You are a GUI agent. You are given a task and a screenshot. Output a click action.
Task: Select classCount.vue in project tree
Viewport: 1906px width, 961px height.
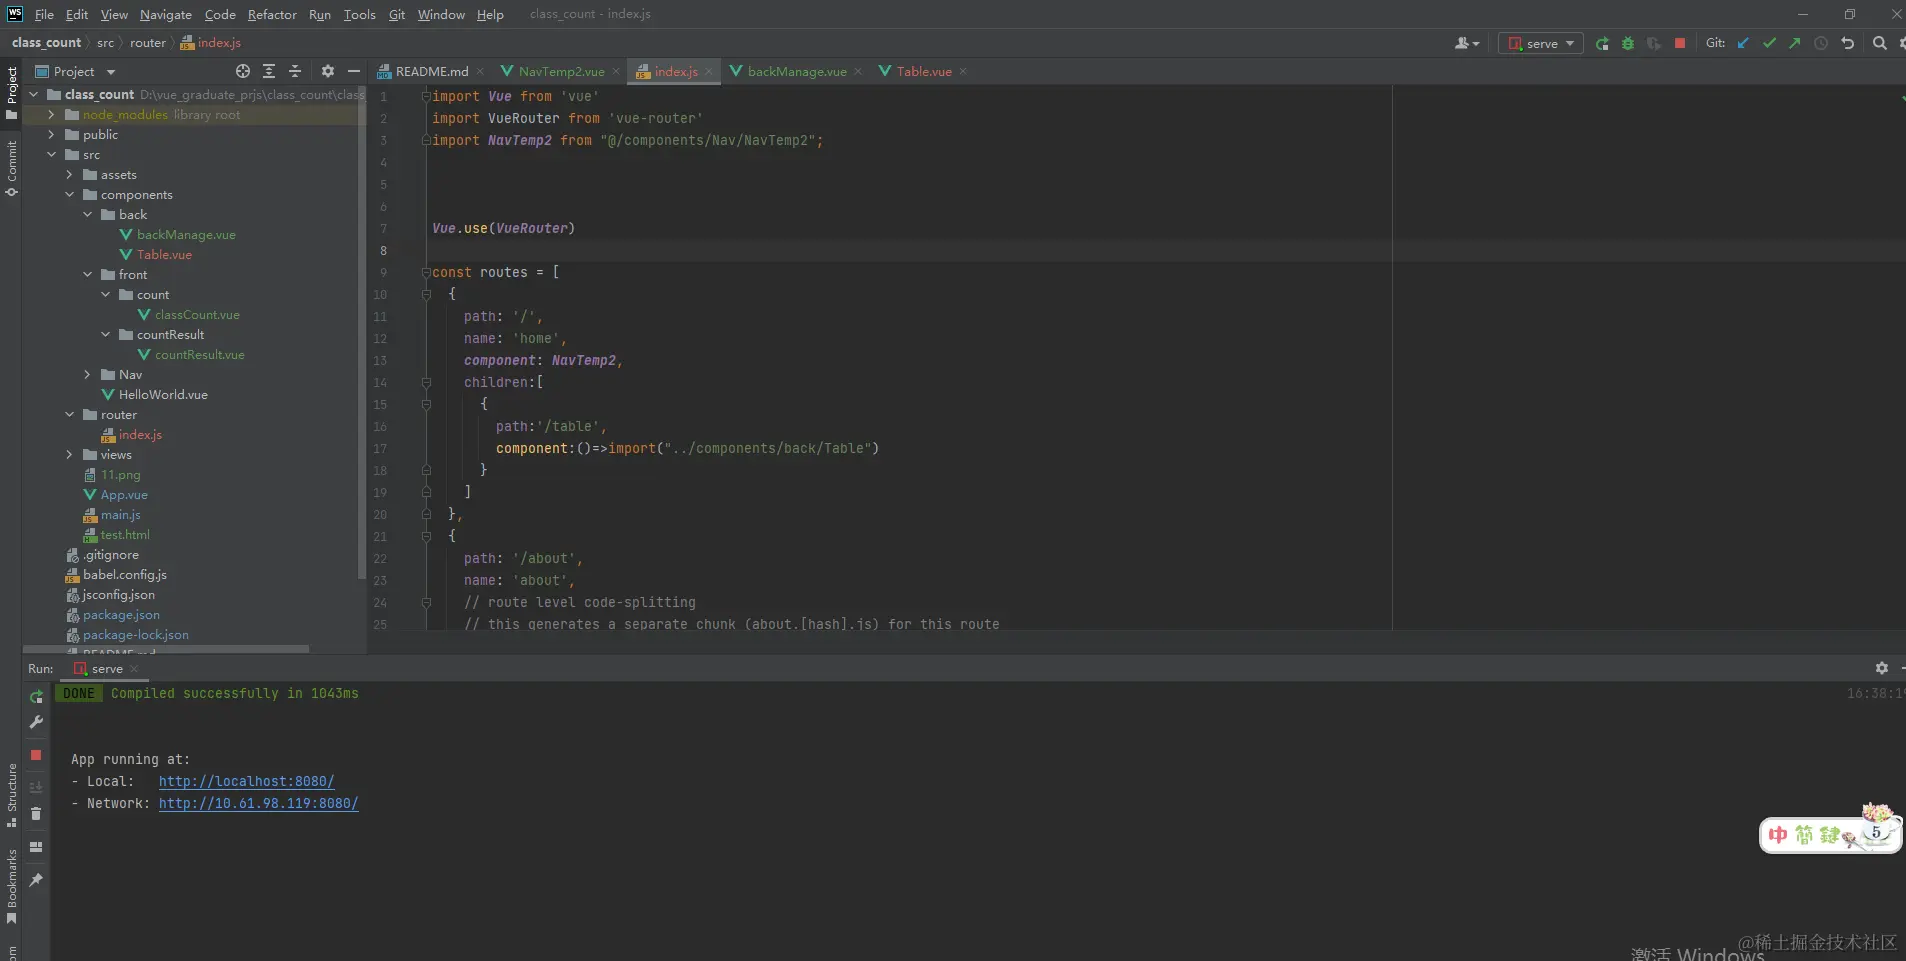[x=197, y=315]
